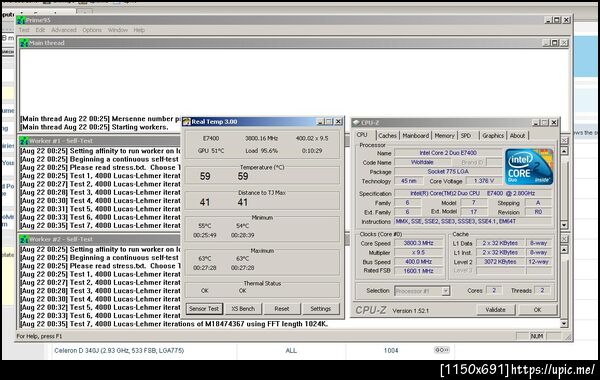Click the 3072 KBytes Level 2 cache value
600x380 pixels.
500,262
